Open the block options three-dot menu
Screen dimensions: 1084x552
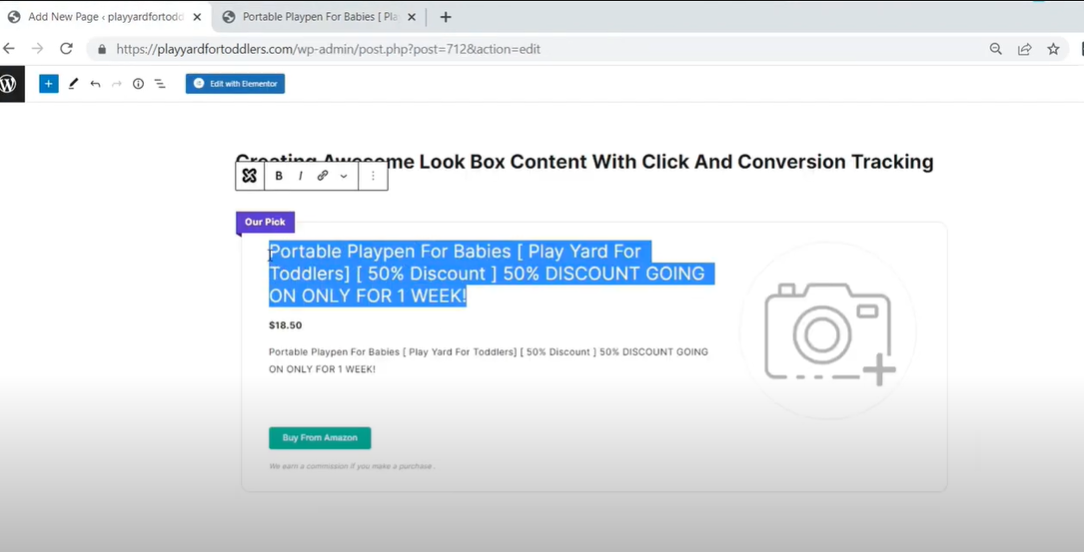[373, 176]
